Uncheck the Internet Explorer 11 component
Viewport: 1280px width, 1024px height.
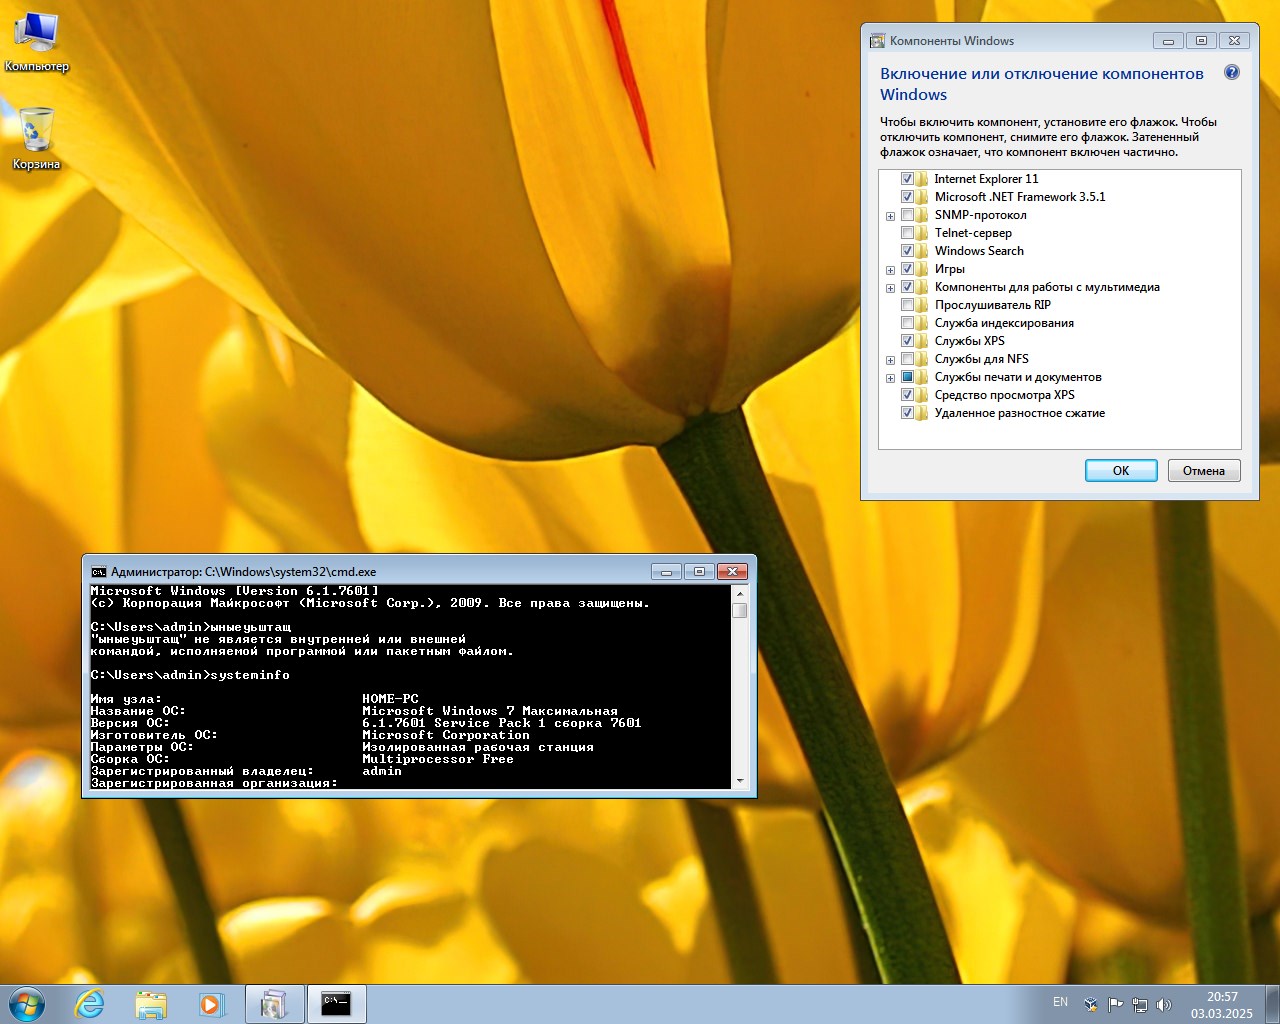click(x=907, y=179)
